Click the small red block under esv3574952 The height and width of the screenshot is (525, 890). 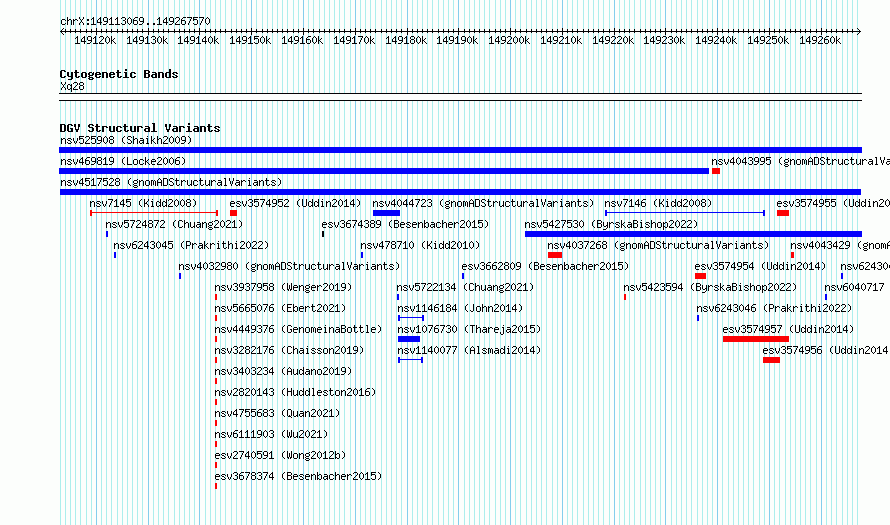tap(233, 213)
